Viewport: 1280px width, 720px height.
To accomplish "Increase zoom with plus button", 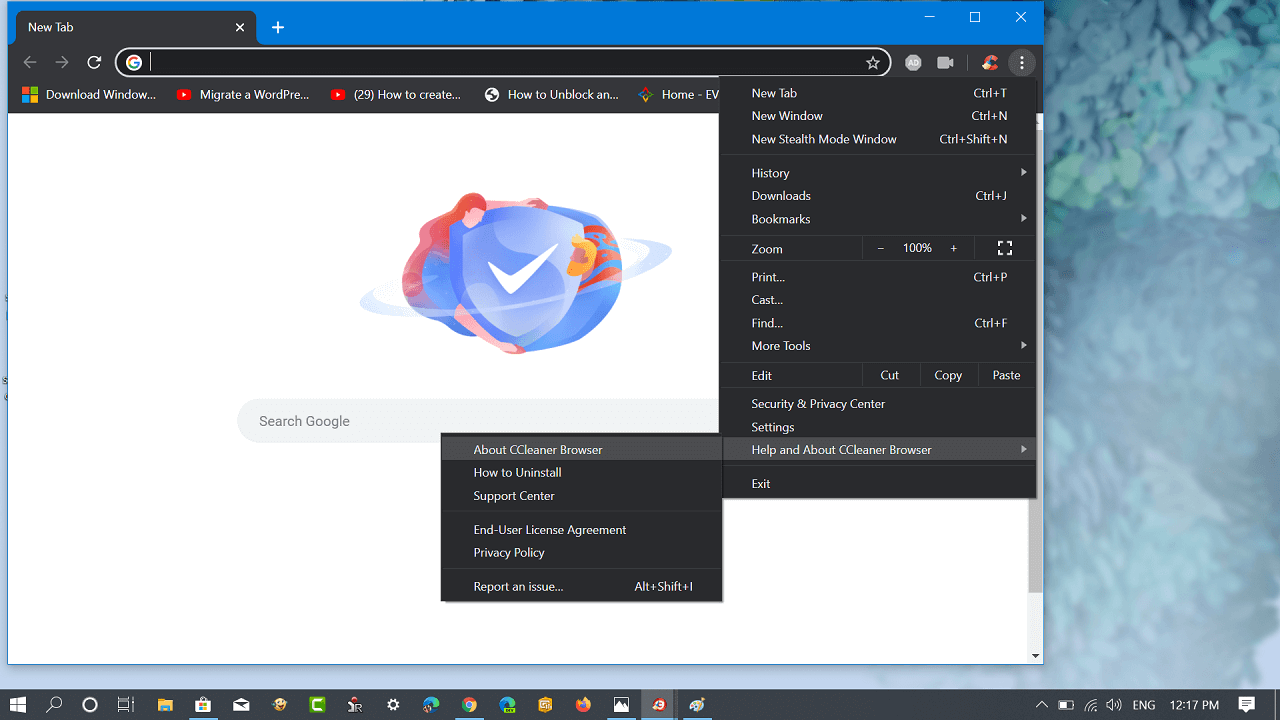I will pyautogui.click(x=954, y=248).
